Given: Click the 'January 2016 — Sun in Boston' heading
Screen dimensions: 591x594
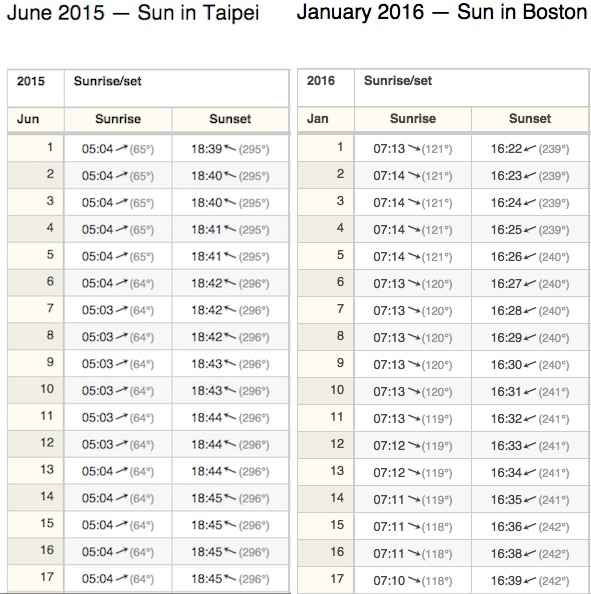Looking at the screenshot, I should pyautogui.click(x=442, y=12).
